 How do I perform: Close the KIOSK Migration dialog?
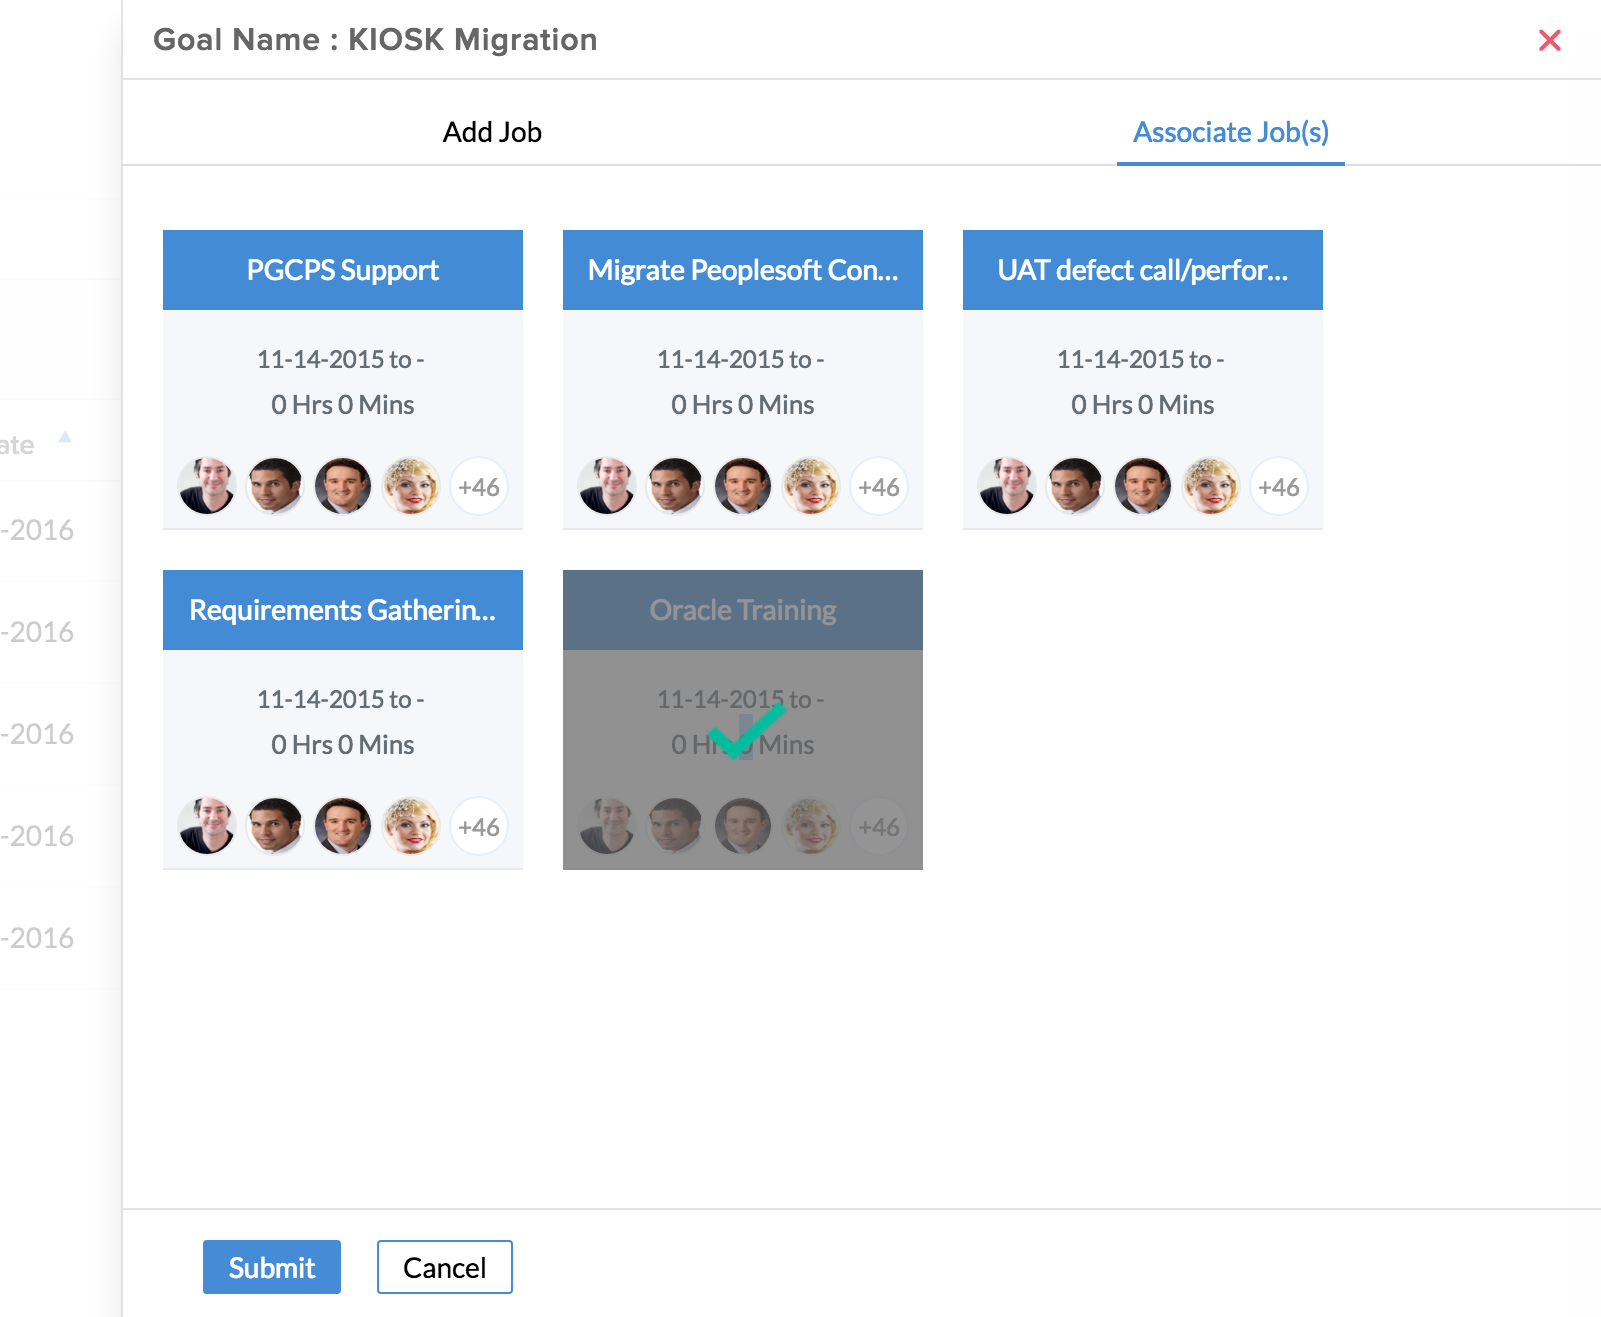point(1549,40)
